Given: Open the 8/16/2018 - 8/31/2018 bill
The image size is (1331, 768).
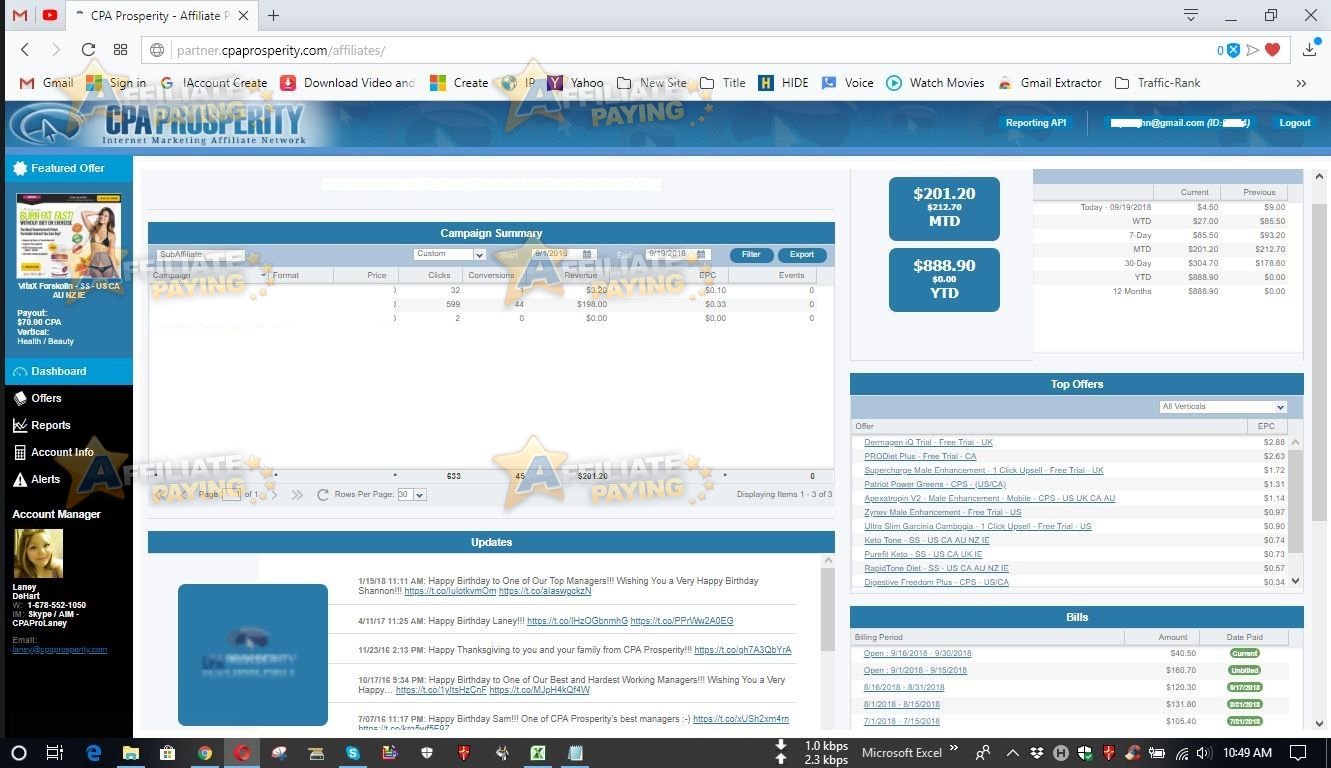Looking at the screenshot, I should (x=904, y=687).
